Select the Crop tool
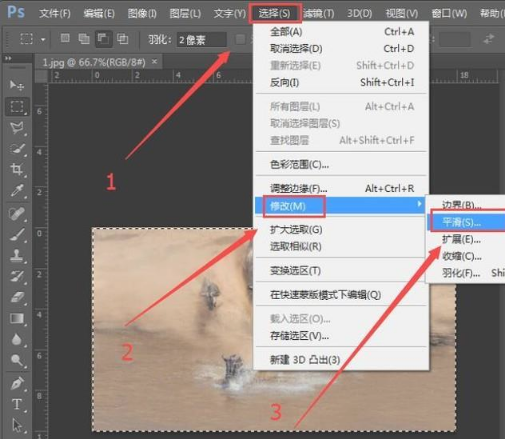The image size is (505, 439). point(17,169)
